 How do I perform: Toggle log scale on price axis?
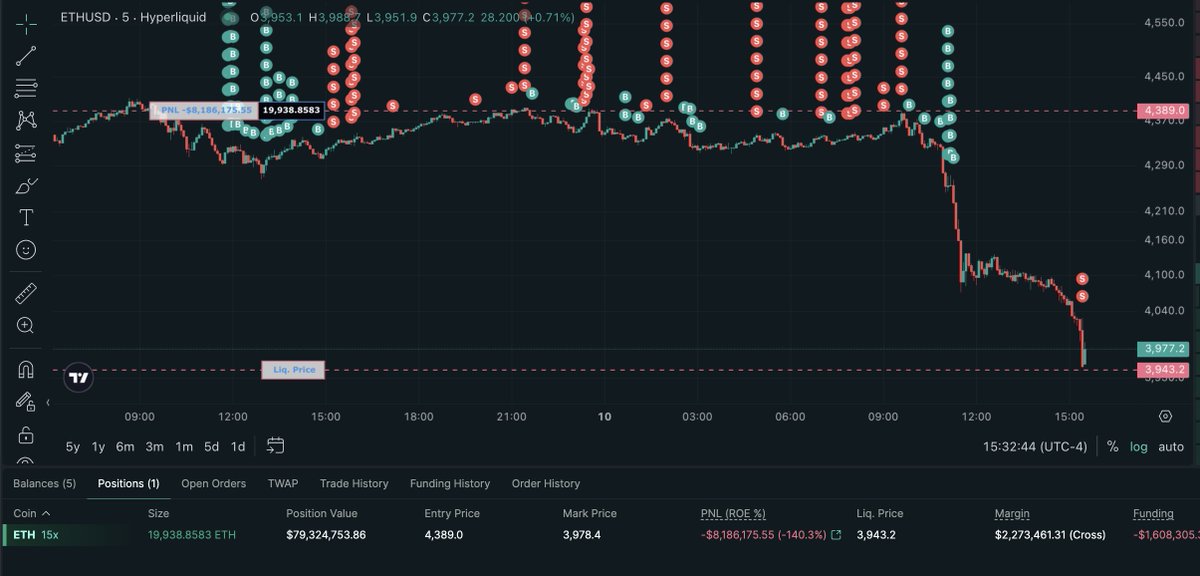point(1139,447)
